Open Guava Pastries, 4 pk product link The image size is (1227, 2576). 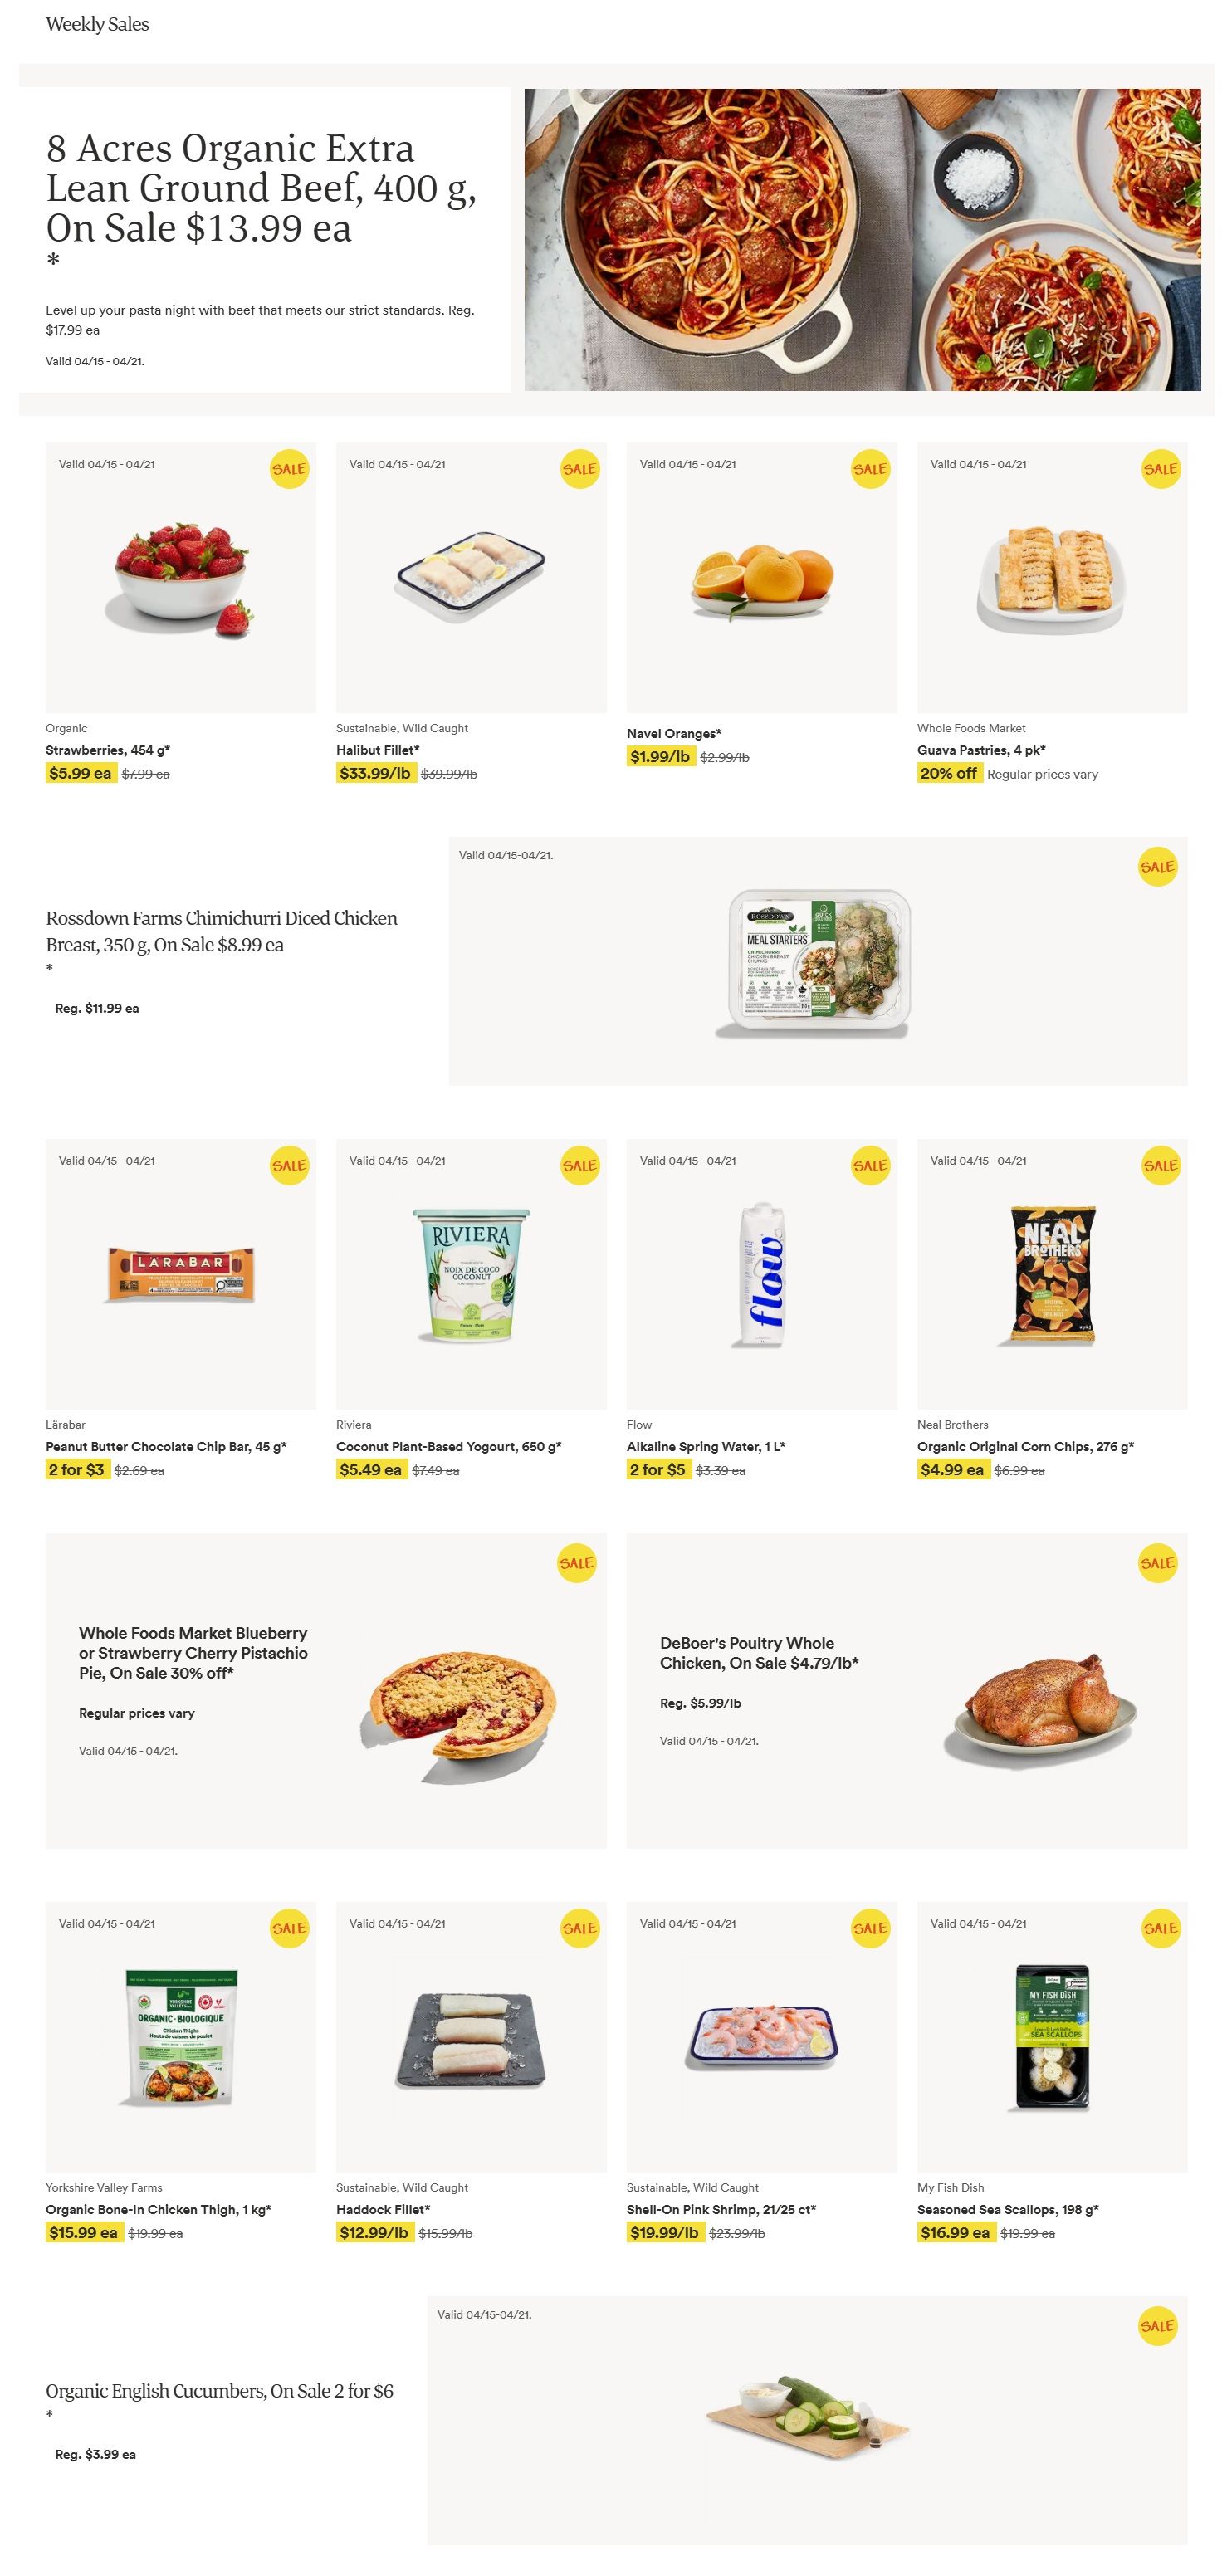click(981, 750)
